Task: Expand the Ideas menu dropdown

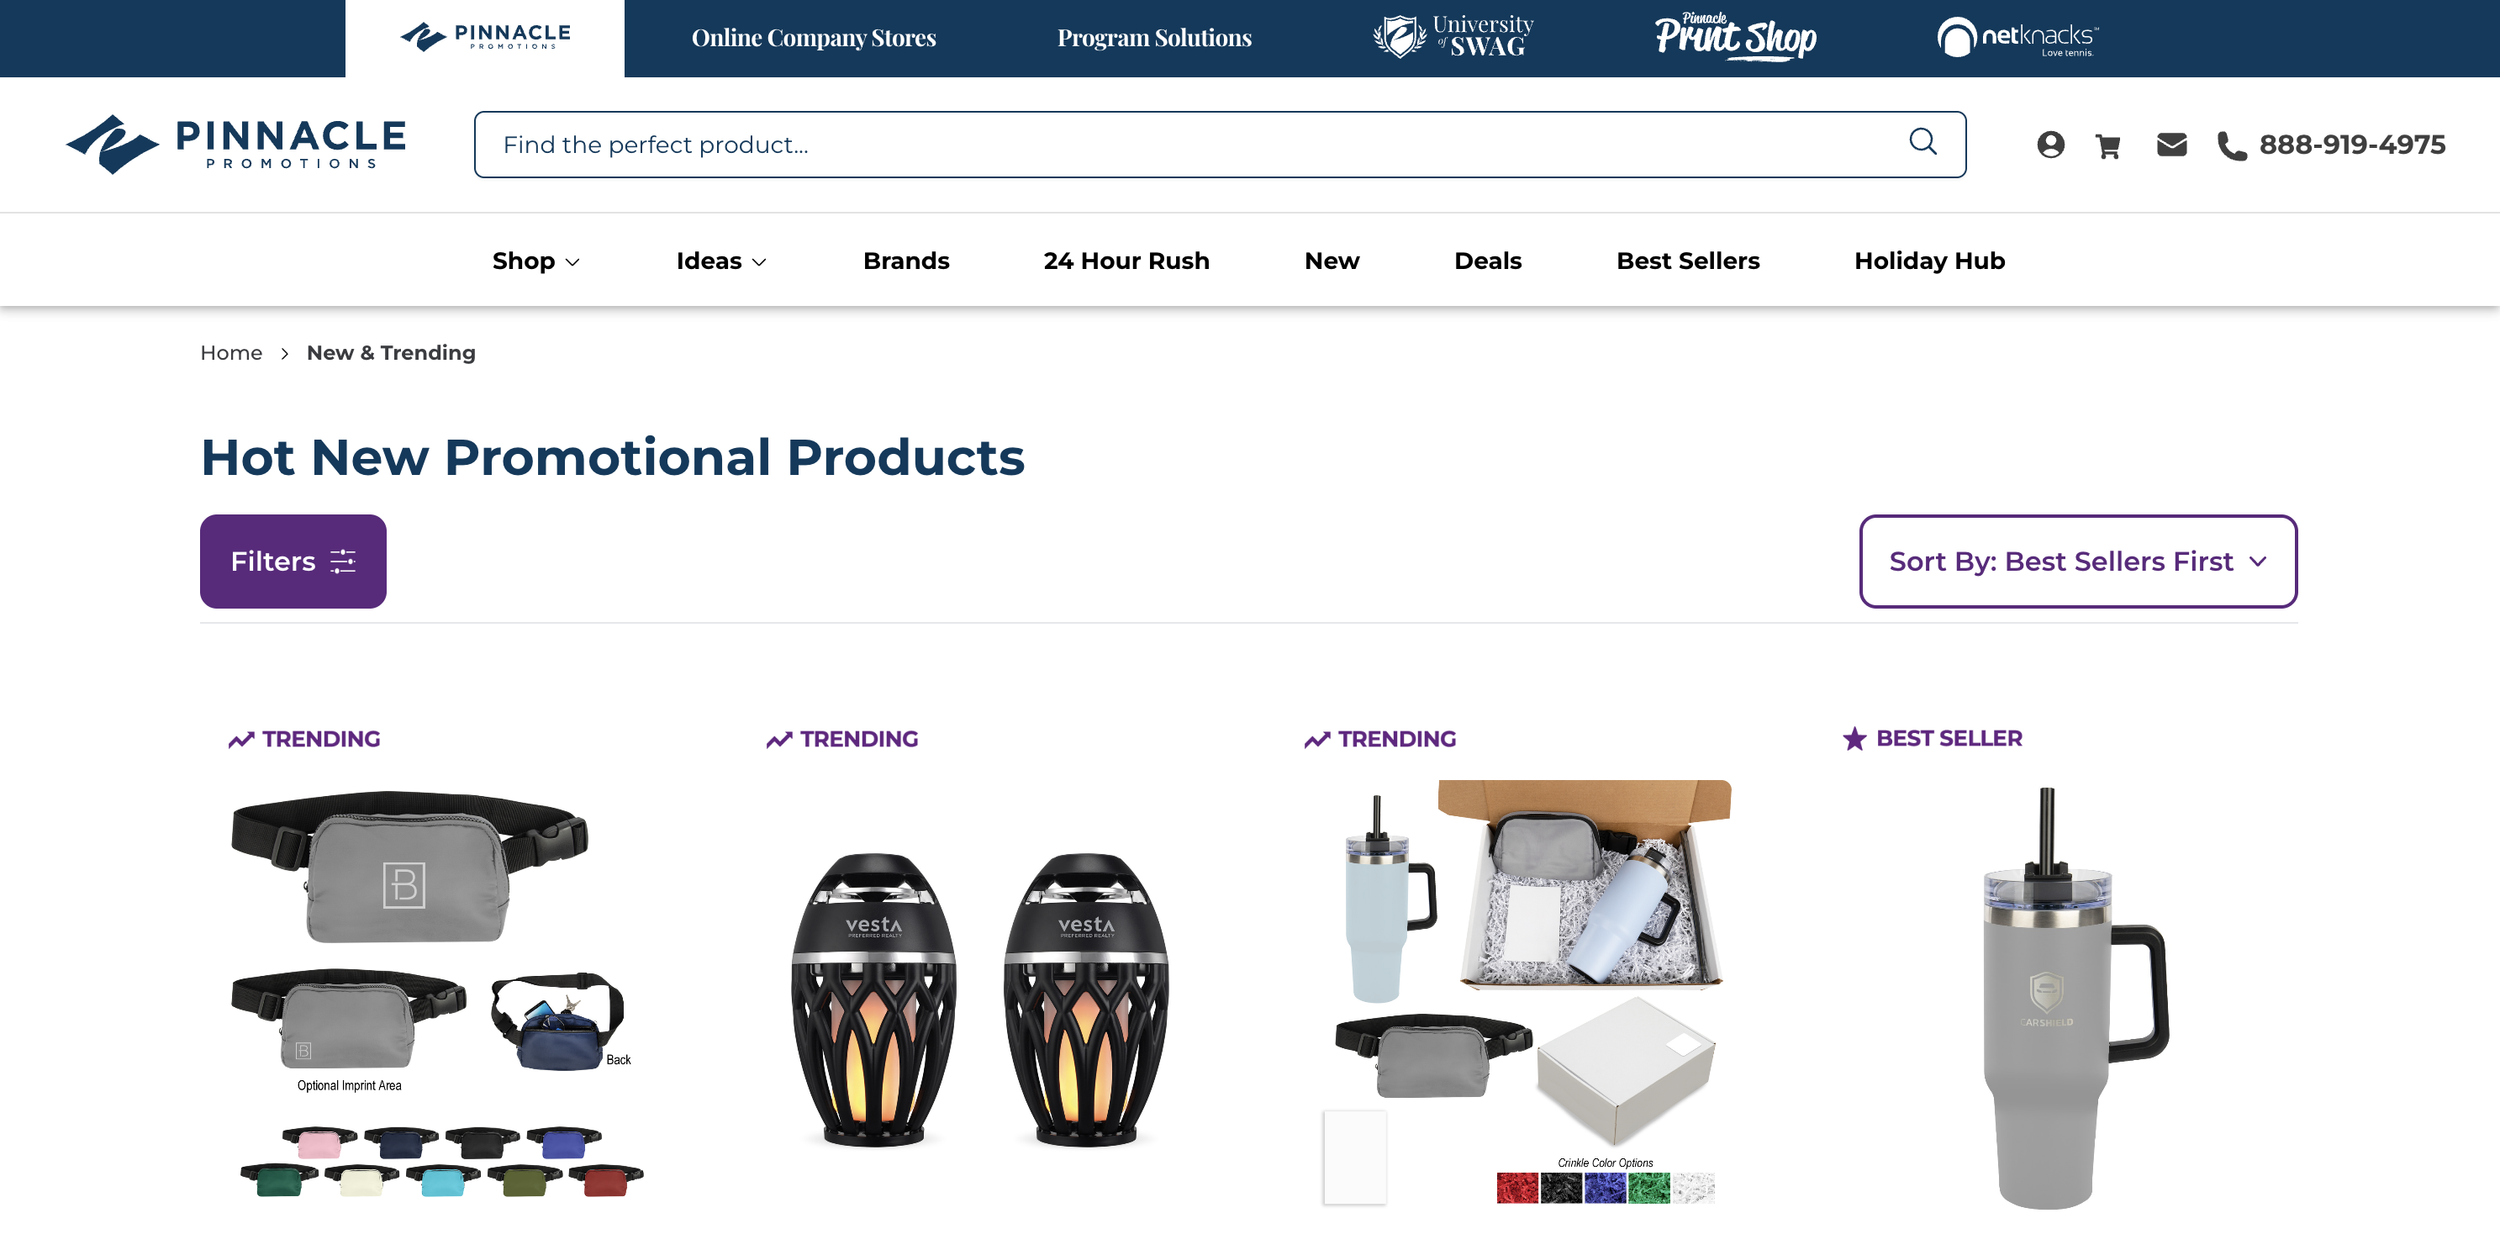Action: pyautogui.click(x=721, y=261)
